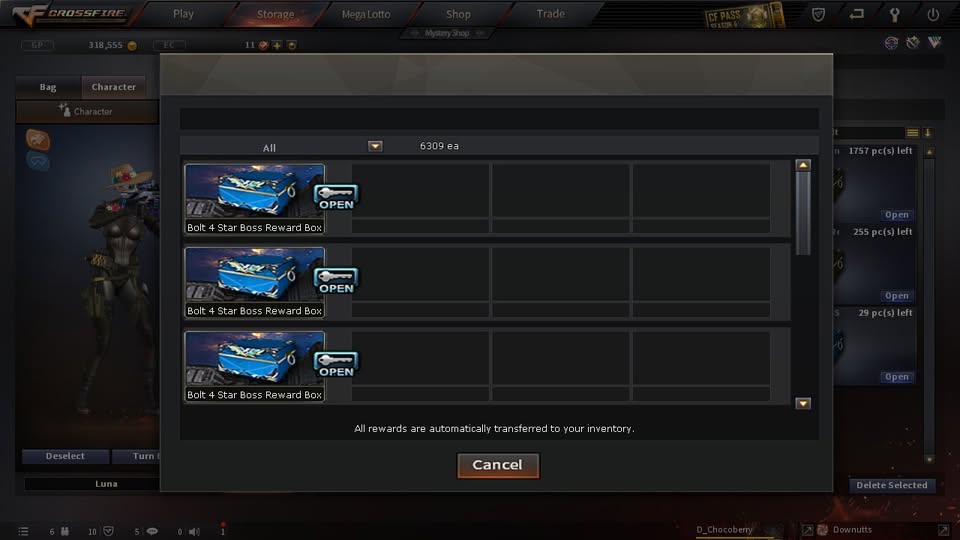
Task: Click the scroll down arrow in reward list
Action: click(x=803, y=403)
